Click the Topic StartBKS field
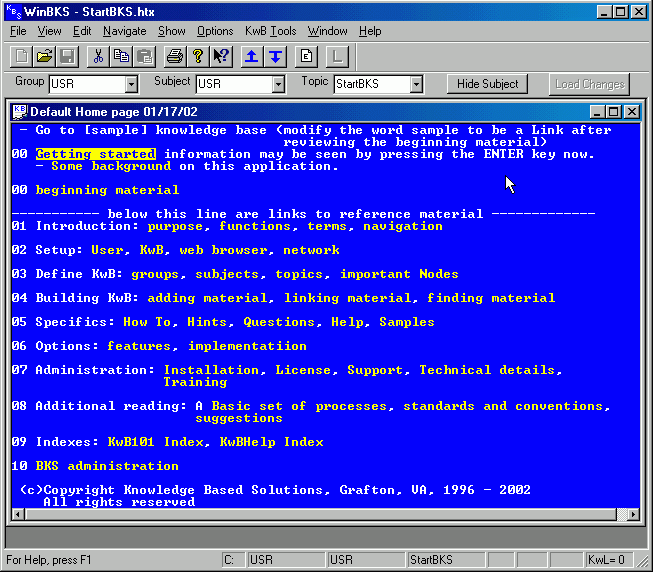Viewport: 653px width, 572px height. [x=372, y=84]
